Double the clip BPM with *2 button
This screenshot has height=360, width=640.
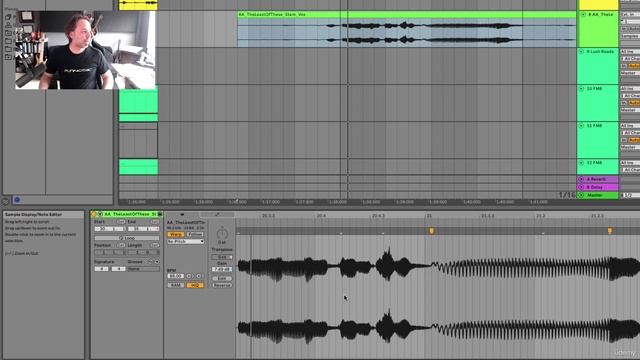coord(199,276)
